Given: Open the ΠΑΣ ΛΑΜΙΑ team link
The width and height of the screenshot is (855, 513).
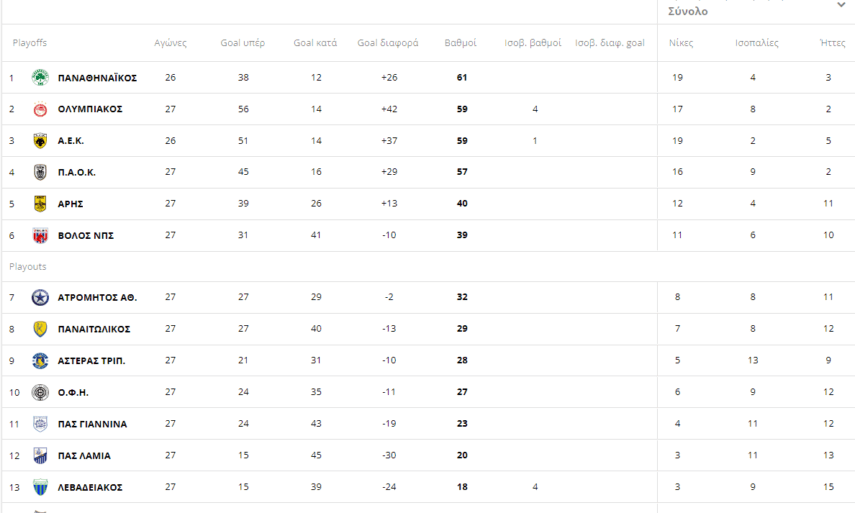Looking at the screenshot, I should pyautogui.click(x=84, y=456).
